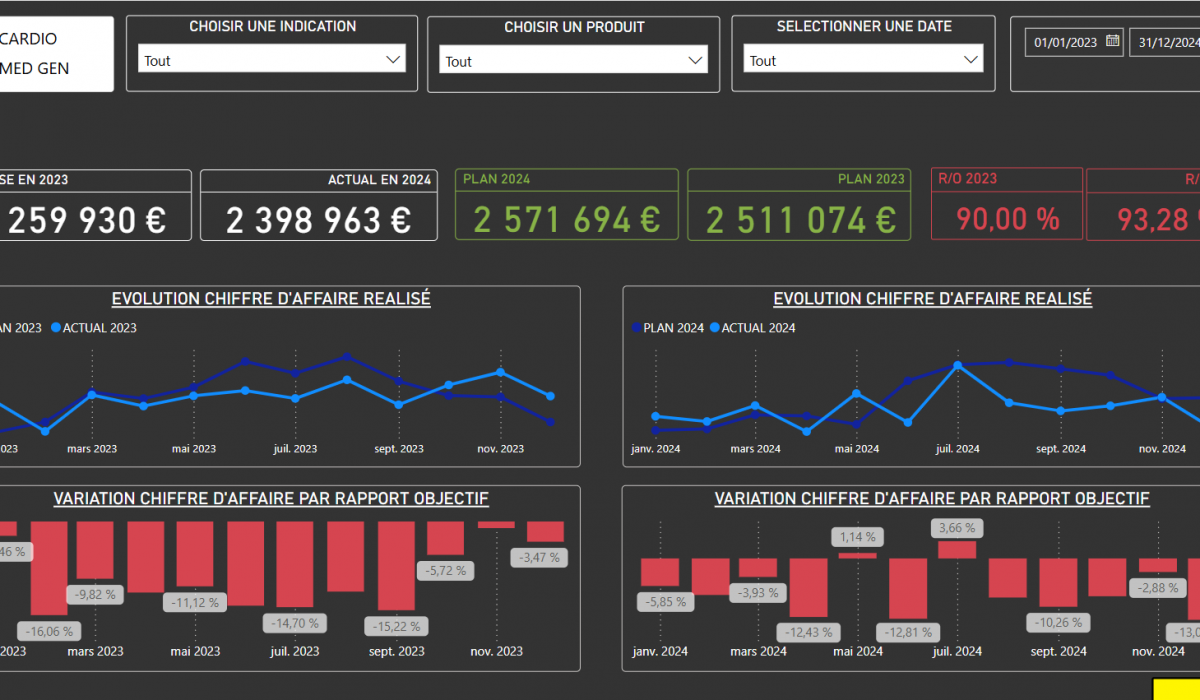The image size is (1200, 700).
Task: Click the PLAN 2024 legend dot
Action: click(636, 328)
